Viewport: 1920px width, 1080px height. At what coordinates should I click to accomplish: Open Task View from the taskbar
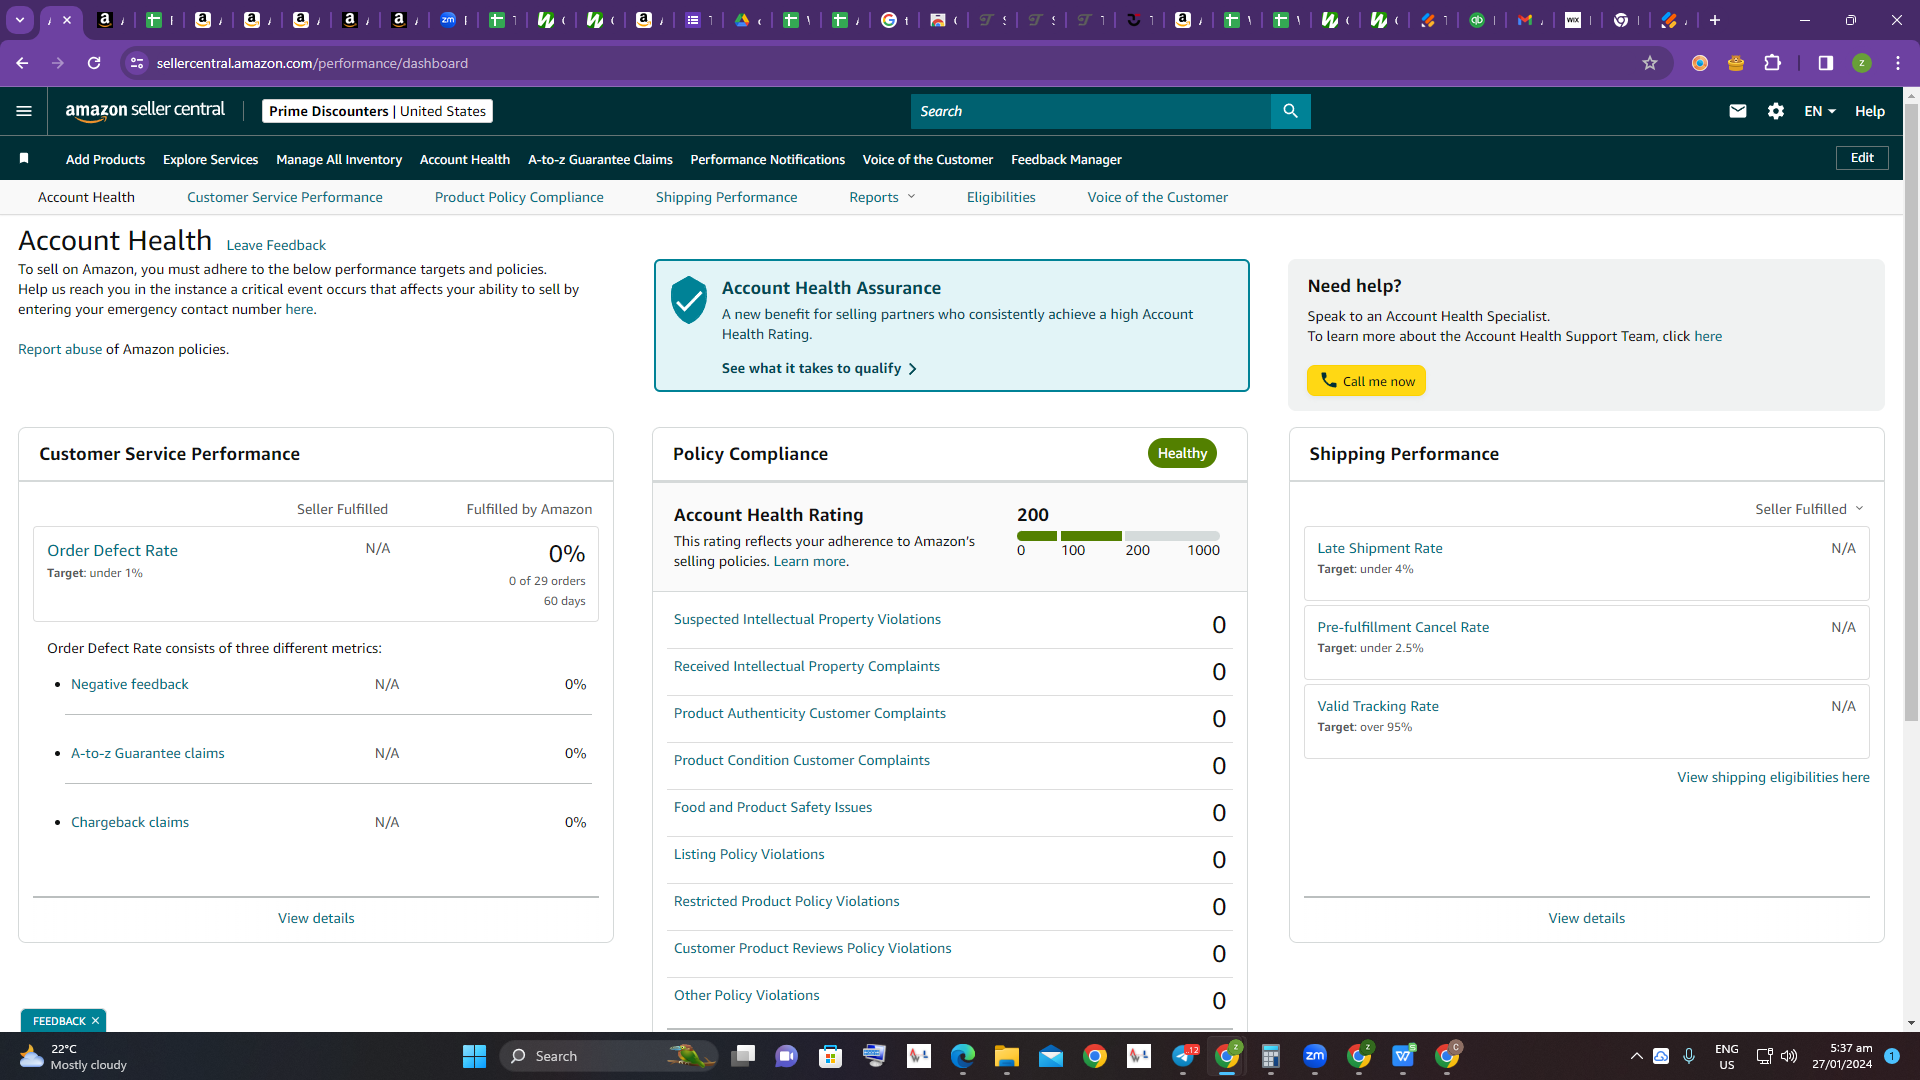(743, 1056)
